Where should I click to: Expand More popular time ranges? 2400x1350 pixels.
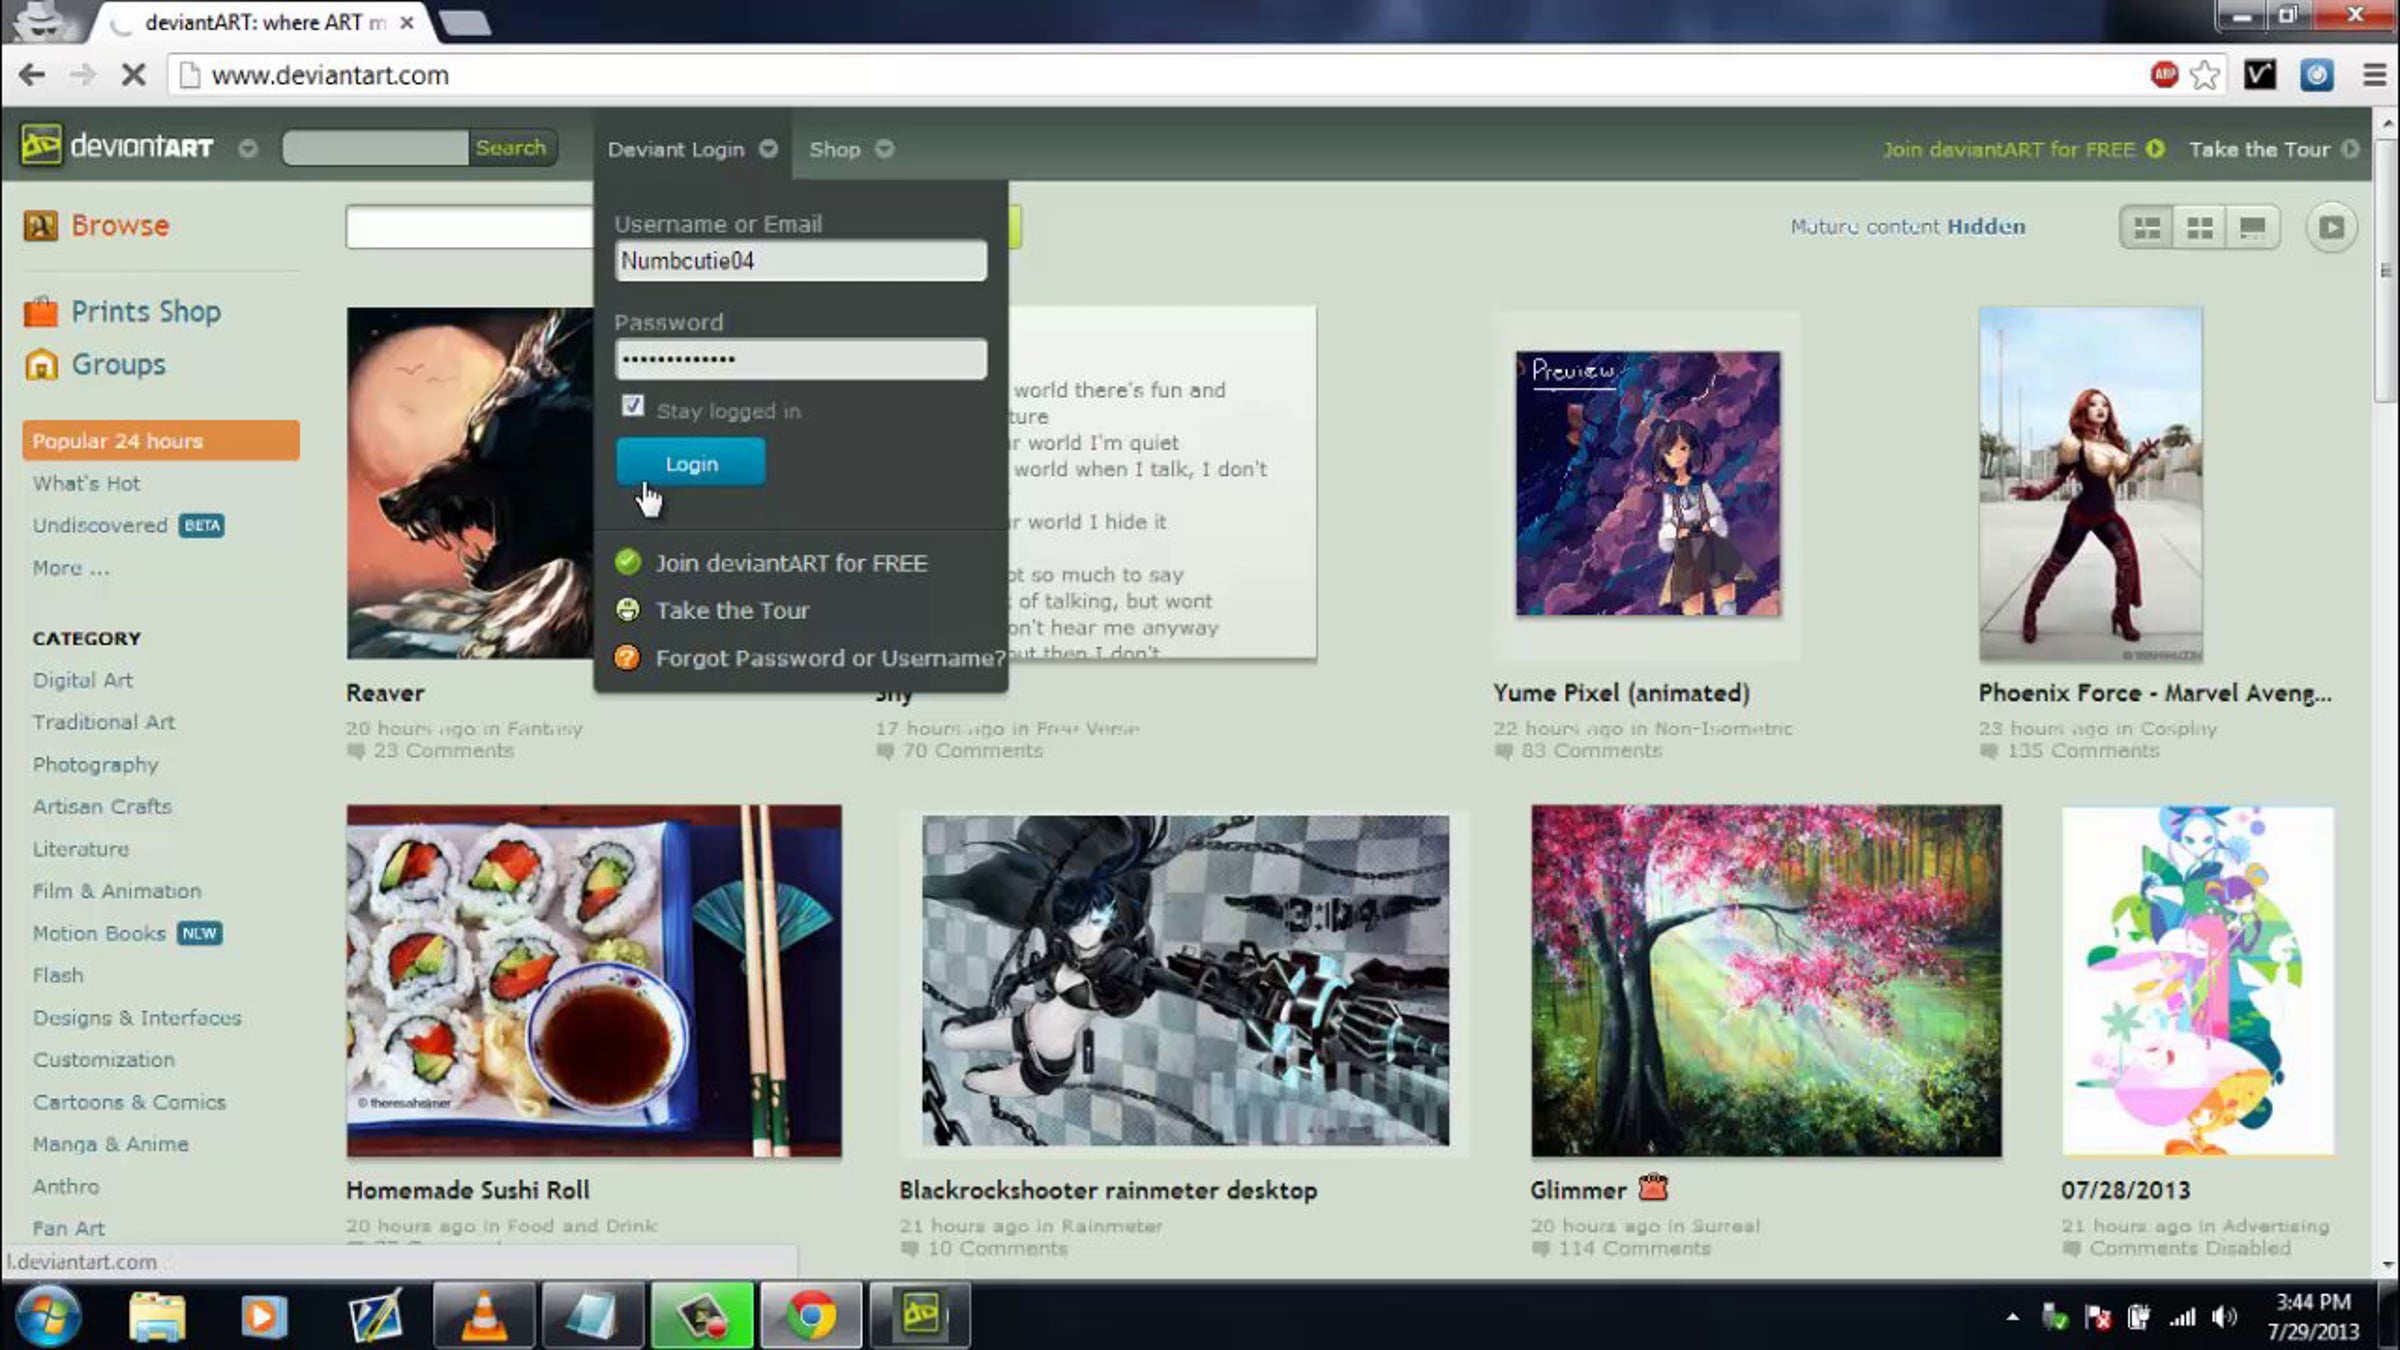coord(71,568)
